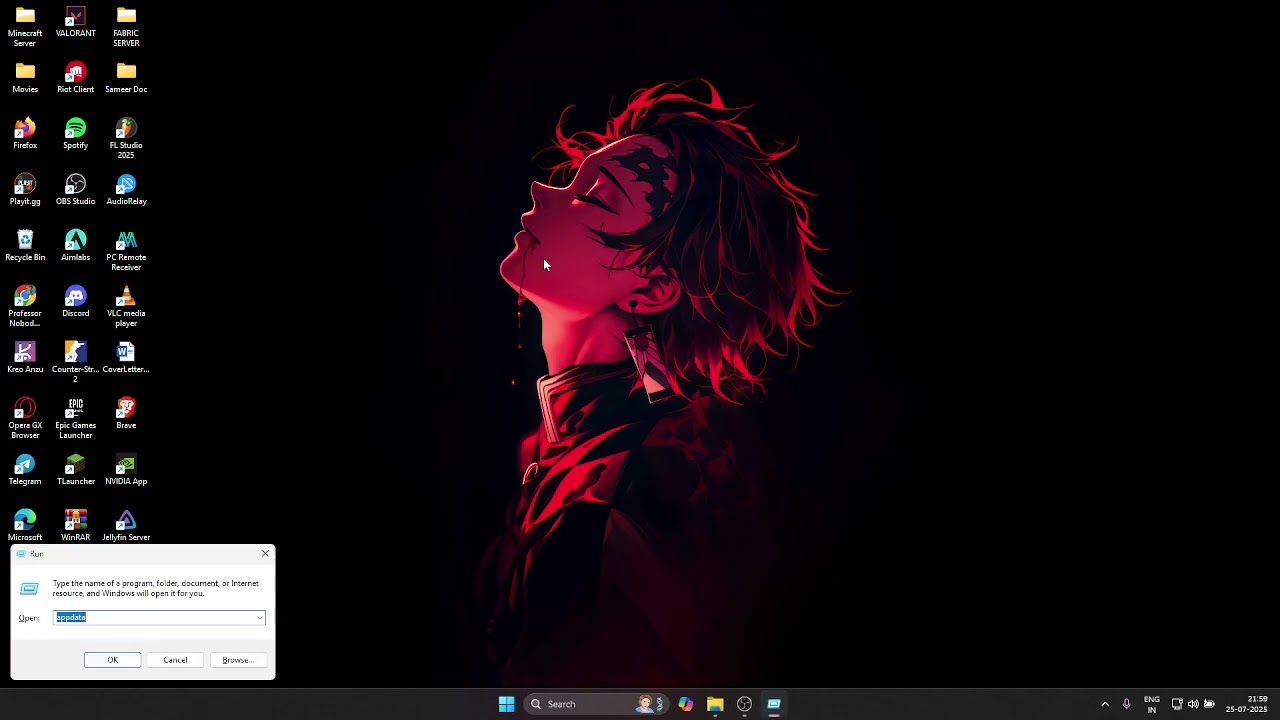Select the VLC media player icon
This screenshot has height=720, width=1280.
tap(126, 306)
